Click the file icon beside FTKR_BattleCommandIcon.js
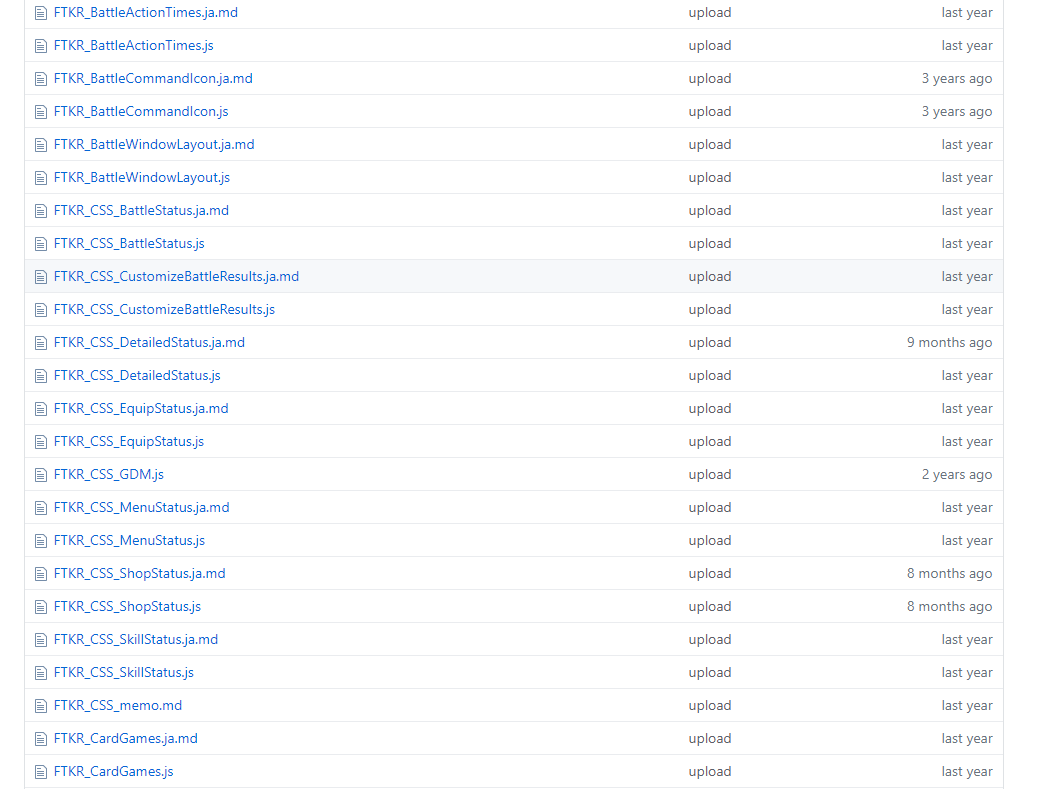The image size is (1052, 789). pyautogui.click(x=41, y=111)
